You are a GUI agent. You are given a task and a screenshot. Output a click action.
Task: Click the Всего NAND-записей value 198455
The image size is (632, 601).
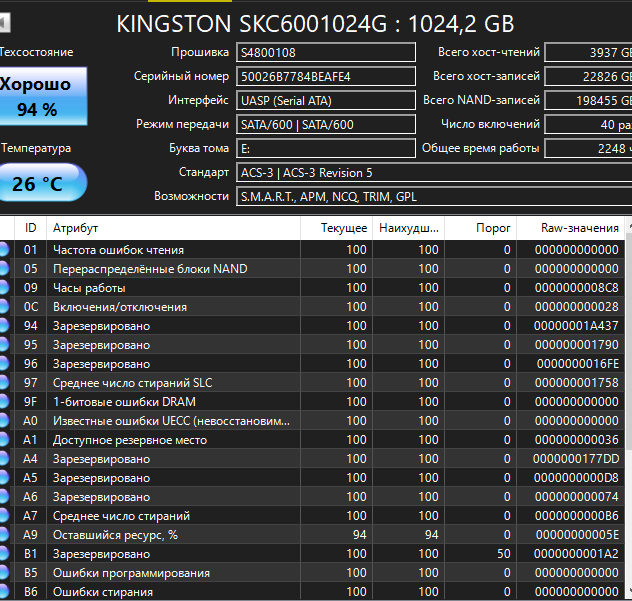(588, 100)
